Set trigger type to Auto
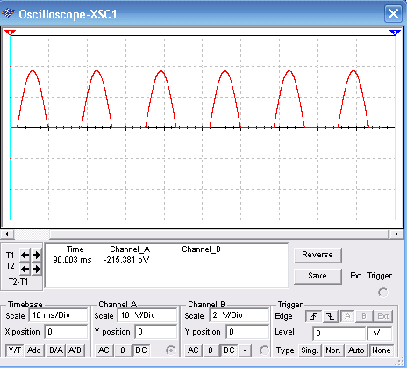 (356, 351)
